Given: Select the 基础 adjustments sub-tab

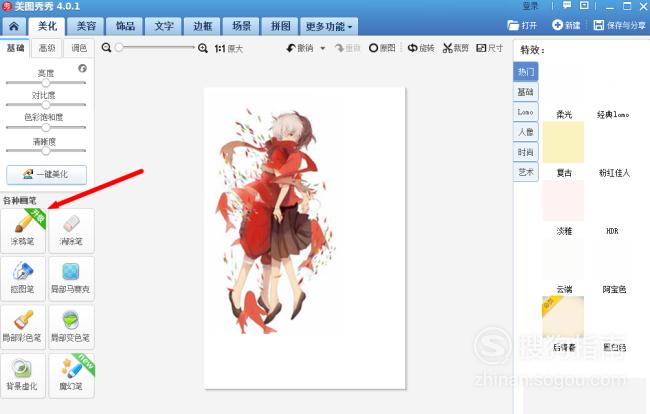Looking at the screenshot, I should tap(15, 48).
